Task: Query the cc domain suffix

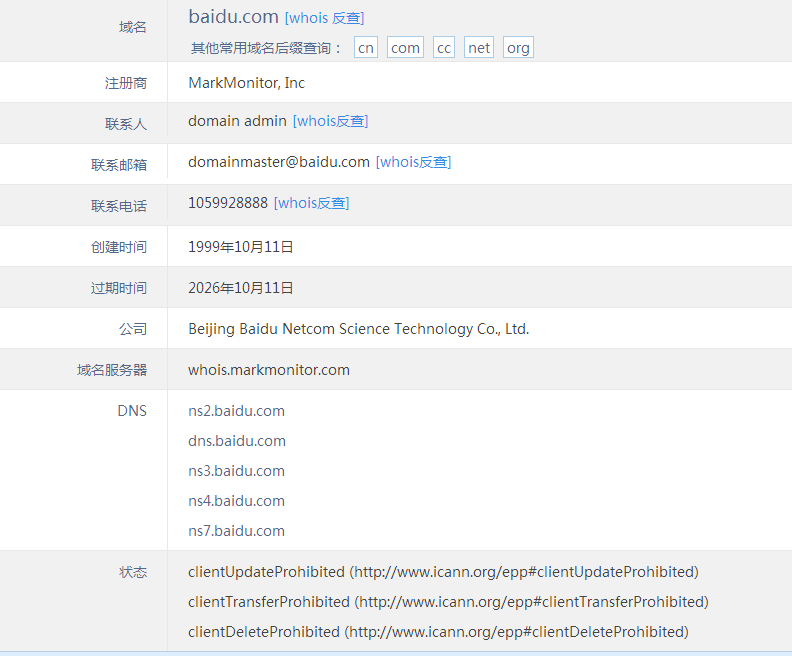Action: point(444,47)
